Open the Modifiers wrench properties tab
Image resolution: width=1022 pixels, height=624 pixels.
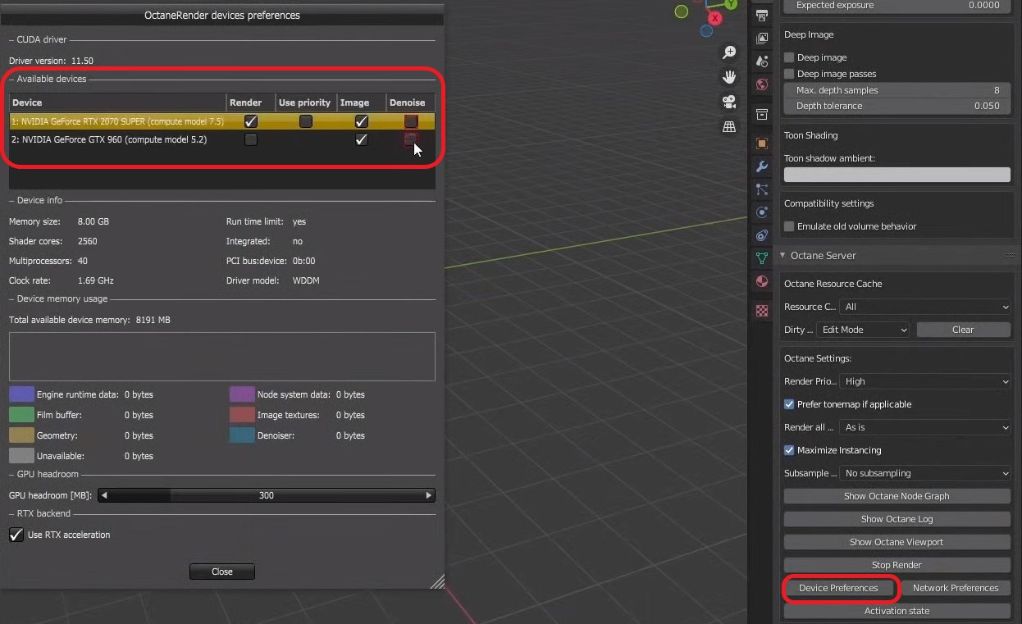pos(762,166)
